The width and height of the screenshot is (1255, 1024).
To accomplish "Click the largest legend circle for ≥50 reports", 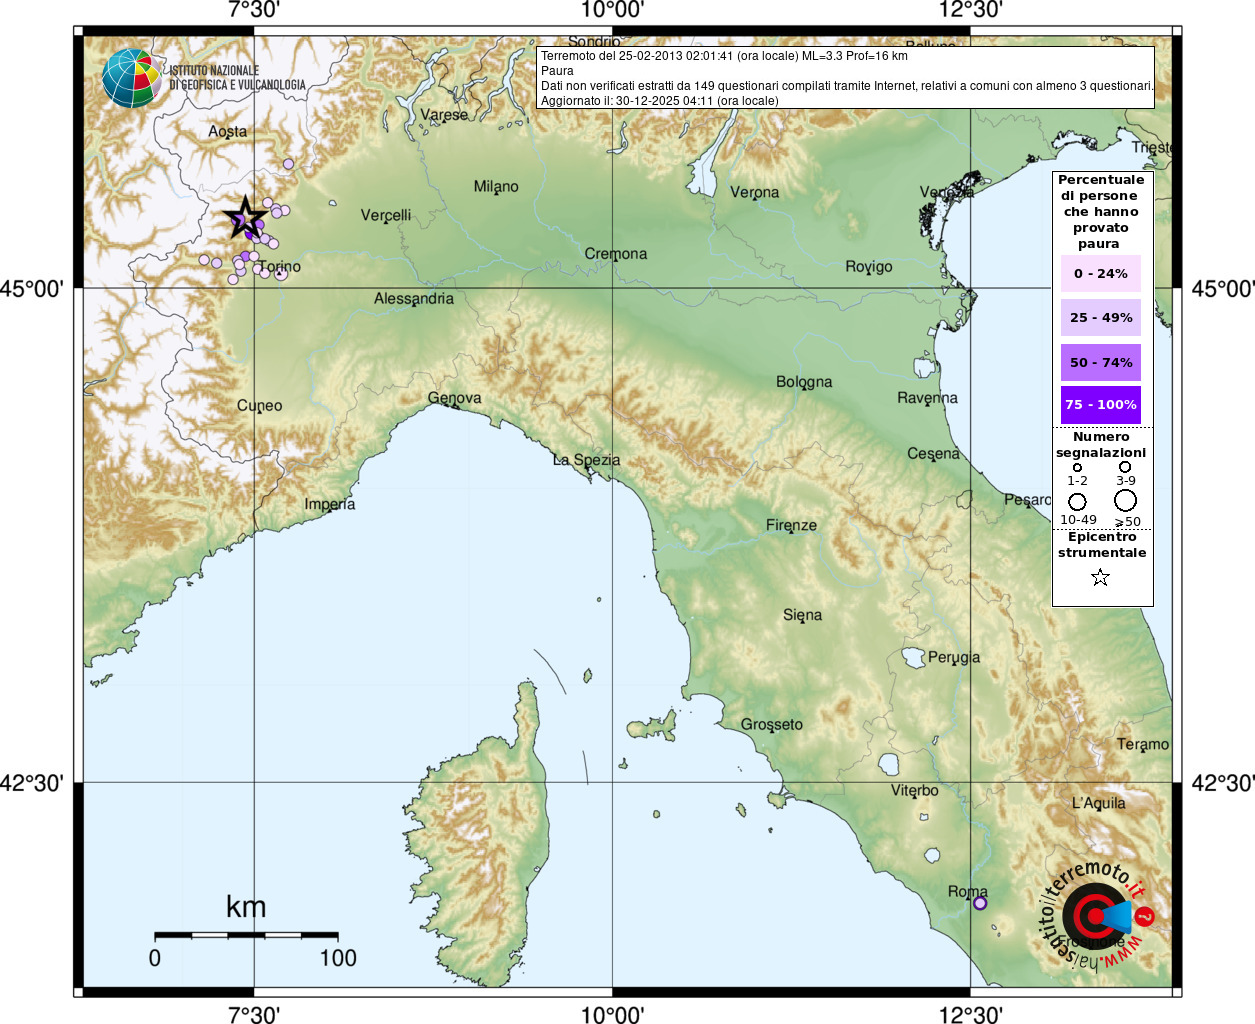I will click(x=1126, y=500).
